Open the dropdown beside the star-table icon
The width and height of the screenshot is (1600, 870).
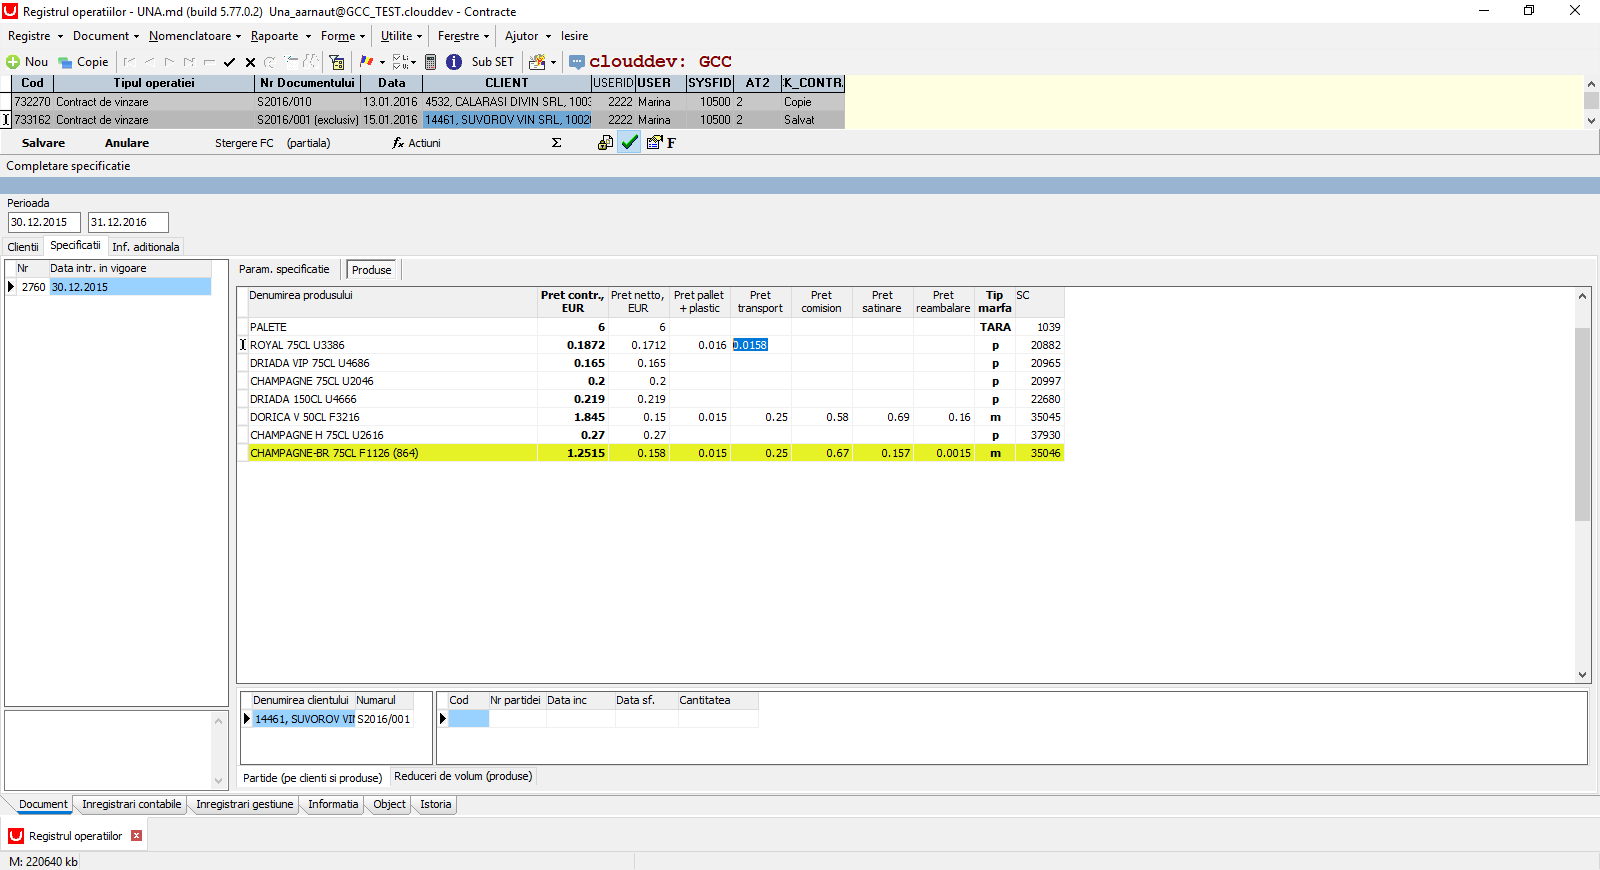point(553,62)
